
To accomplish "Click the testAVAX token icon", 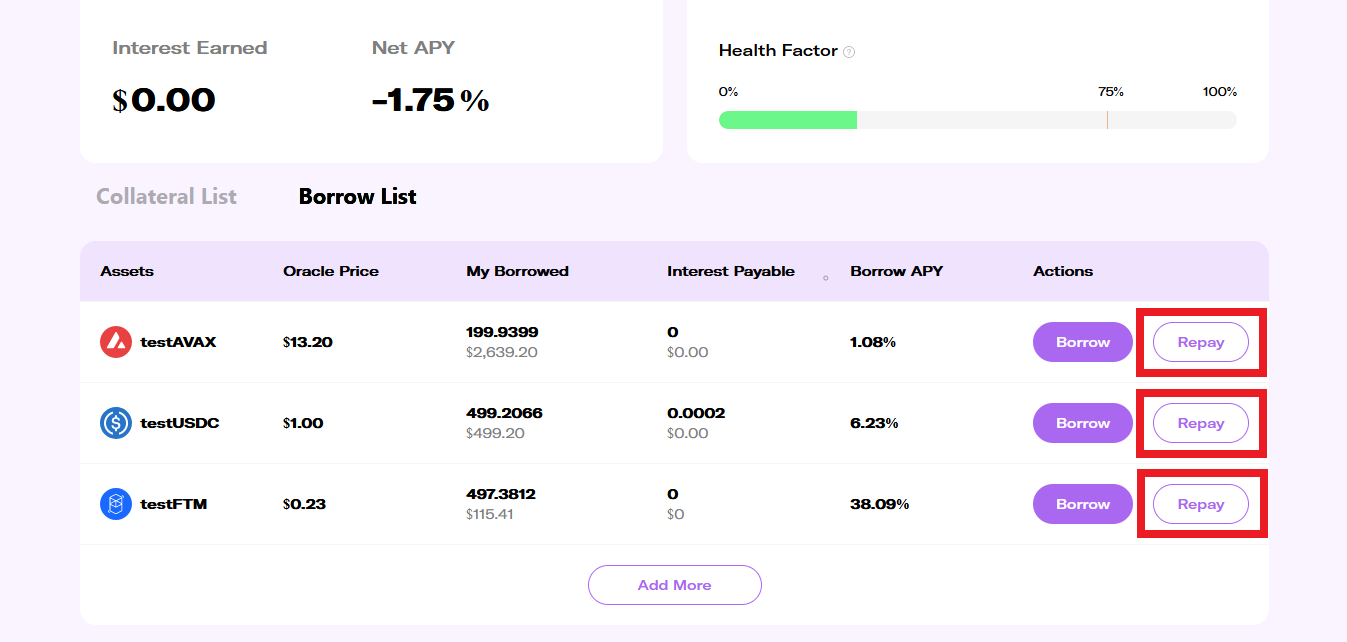I will click(116, 342).
